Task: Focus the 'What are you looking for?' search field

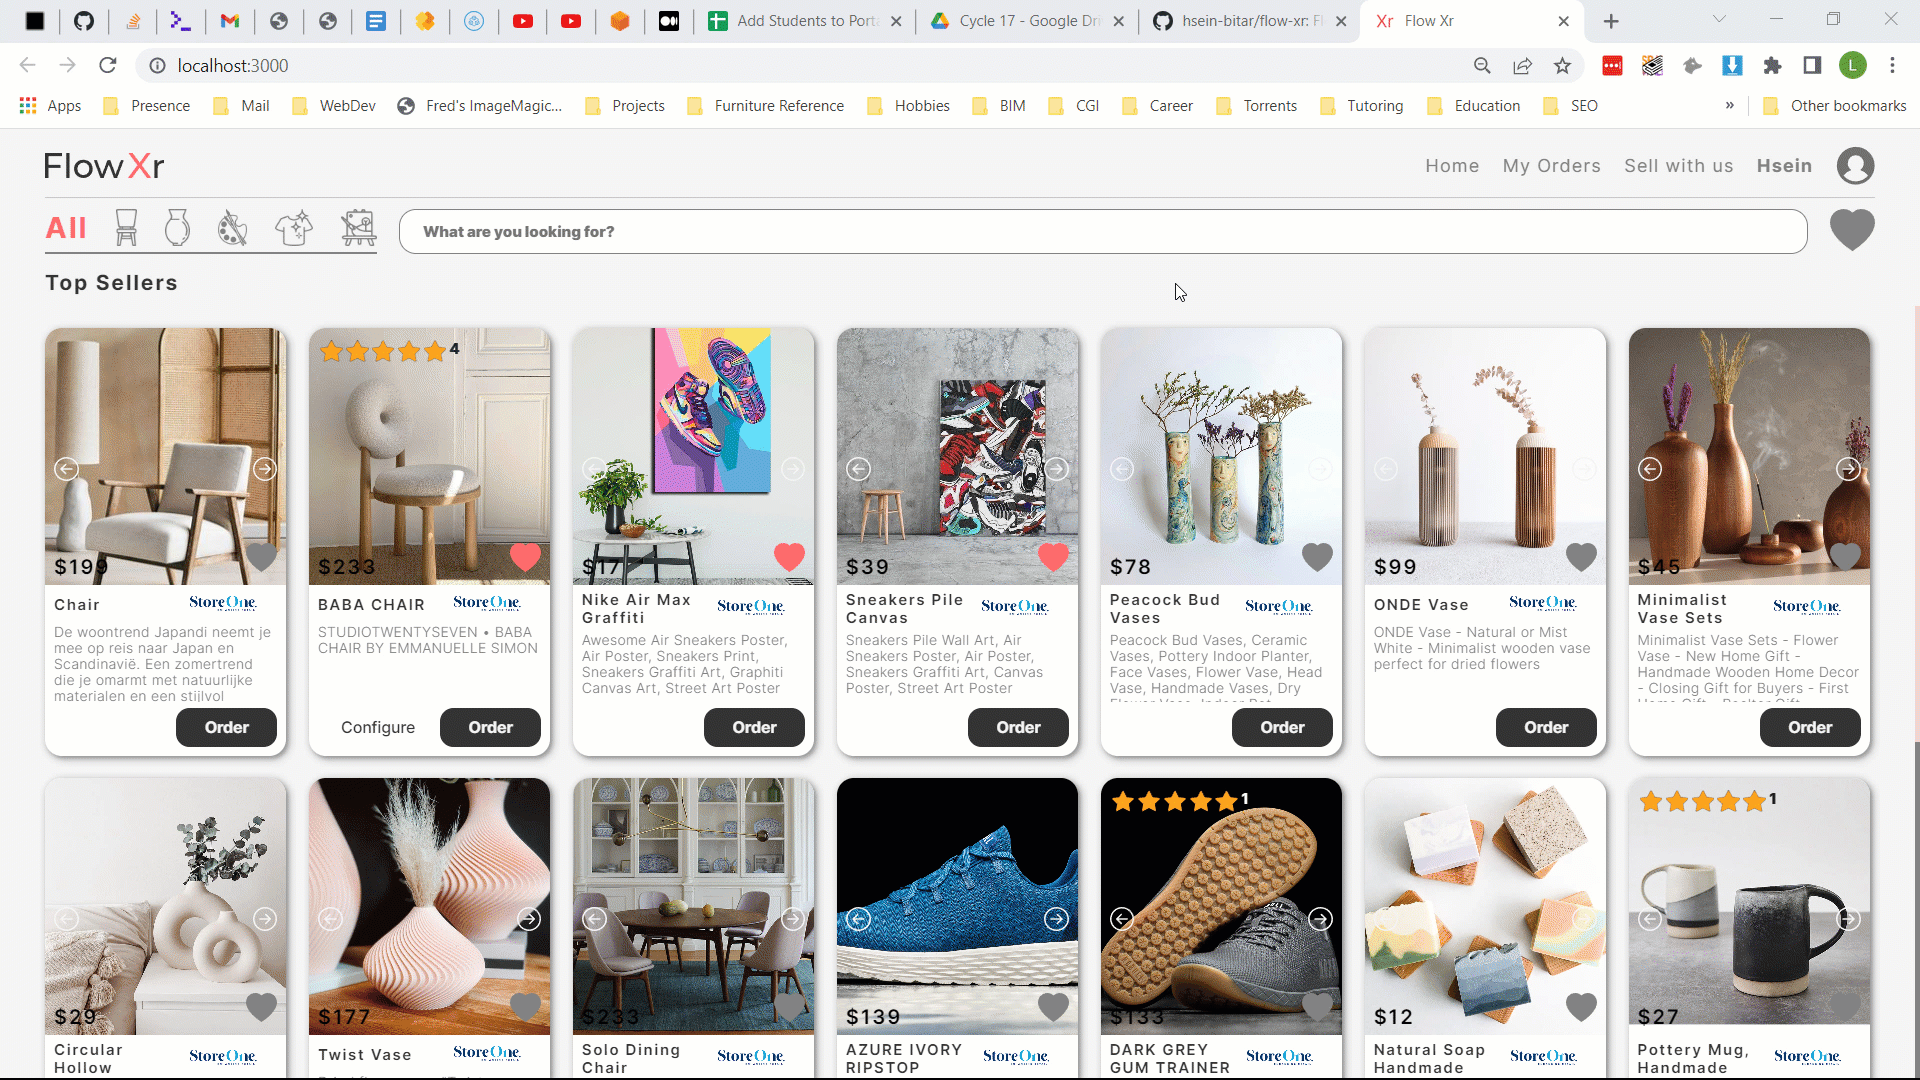Action: pyautogui.click(x=1102, y=232)
